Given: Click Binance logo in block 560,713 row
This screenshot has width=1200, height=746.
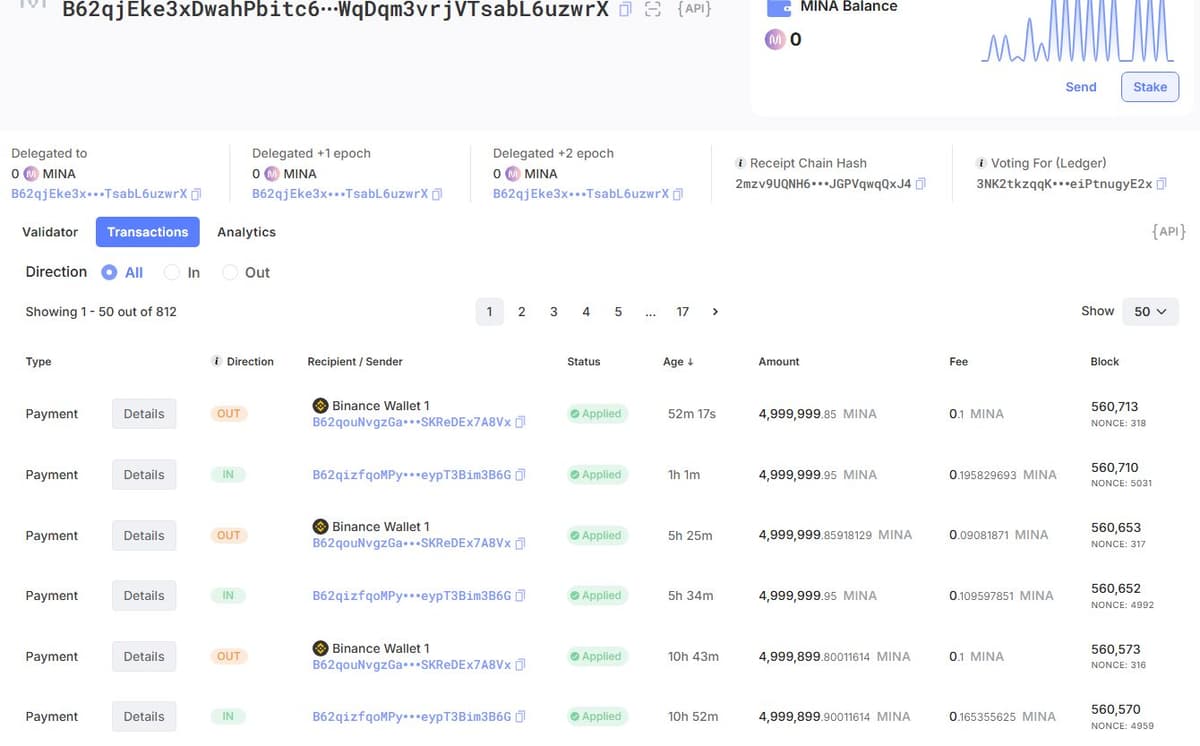Looking at the screenshot, I should (320, 405).
